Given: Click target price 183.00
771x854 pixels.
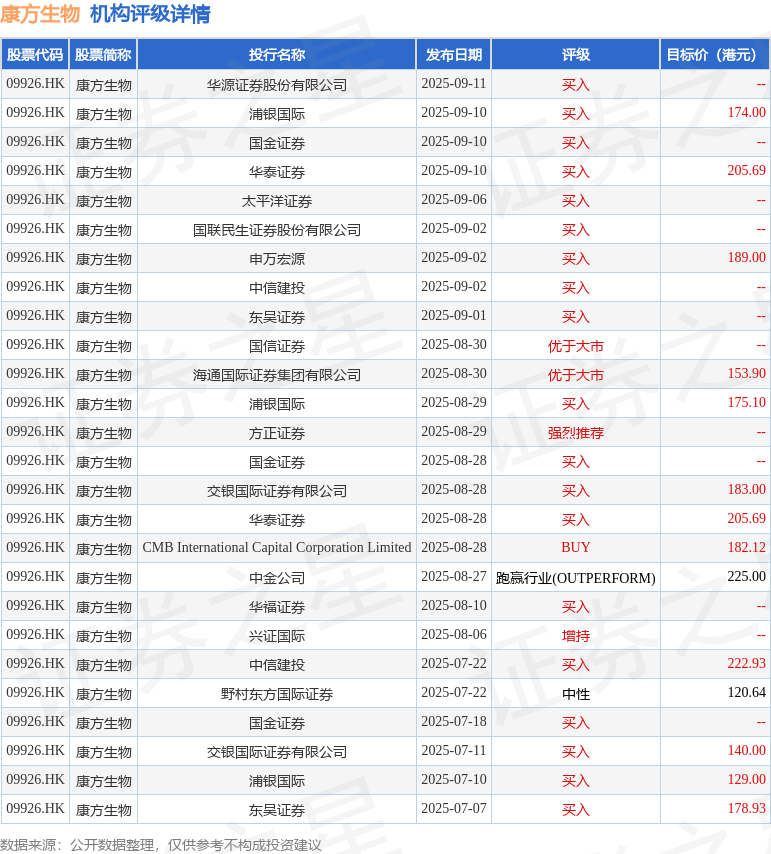Looking at the screenshot, I should (x=746, y=490).
